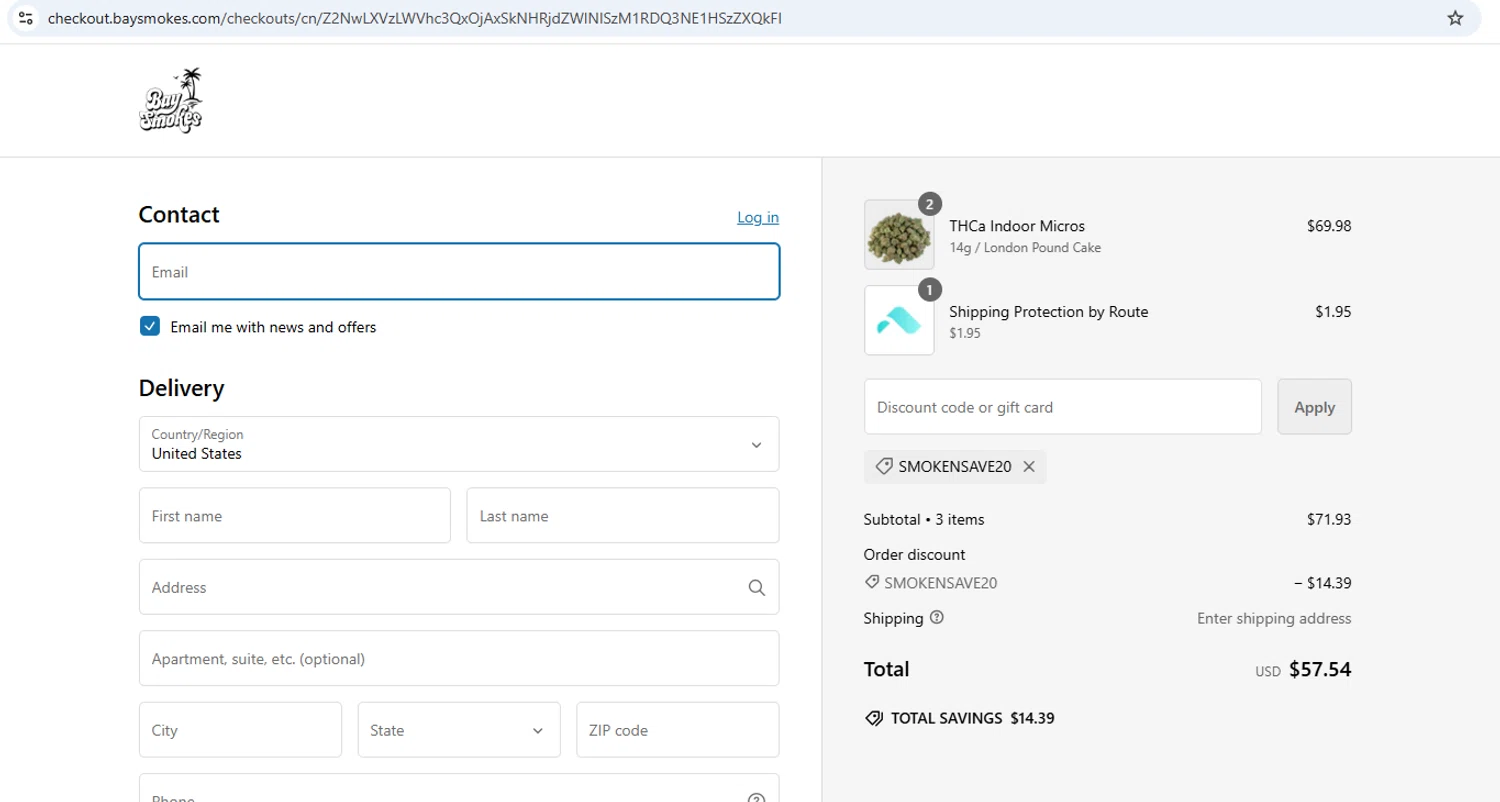1500x802 pixels.
Task: Click the Bay Smokes logo
Action: pos(170,101)
